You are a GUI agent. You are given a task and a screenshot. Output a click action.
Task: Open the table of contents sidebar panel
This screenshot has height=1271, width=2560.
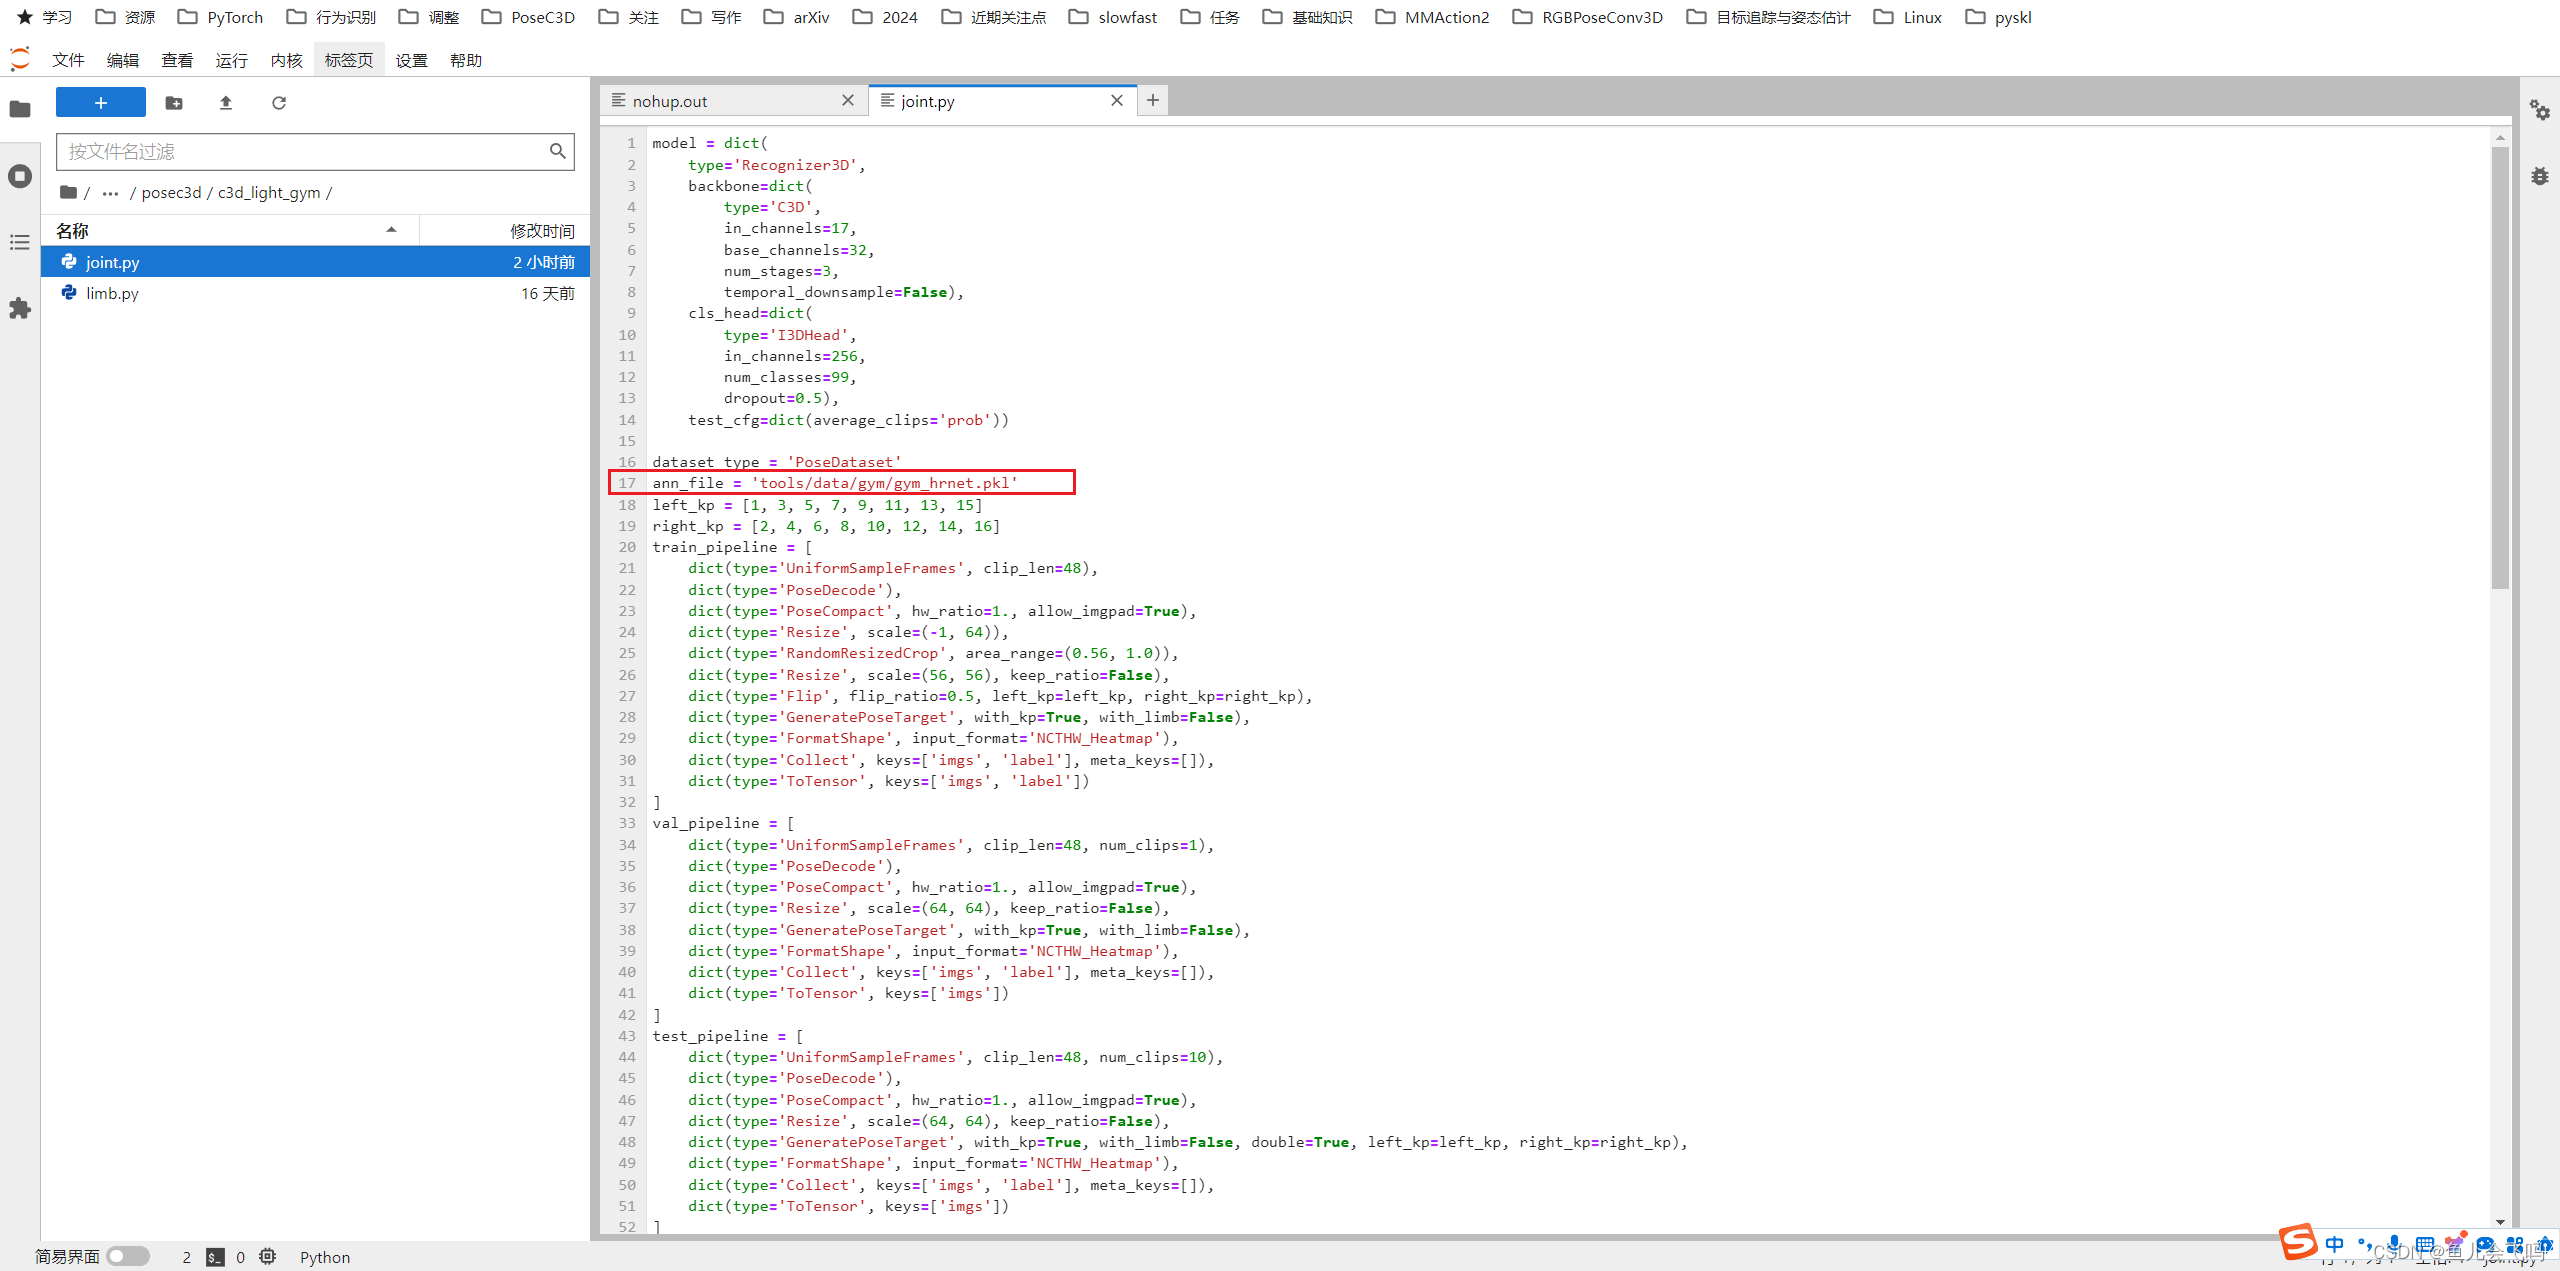20,242
